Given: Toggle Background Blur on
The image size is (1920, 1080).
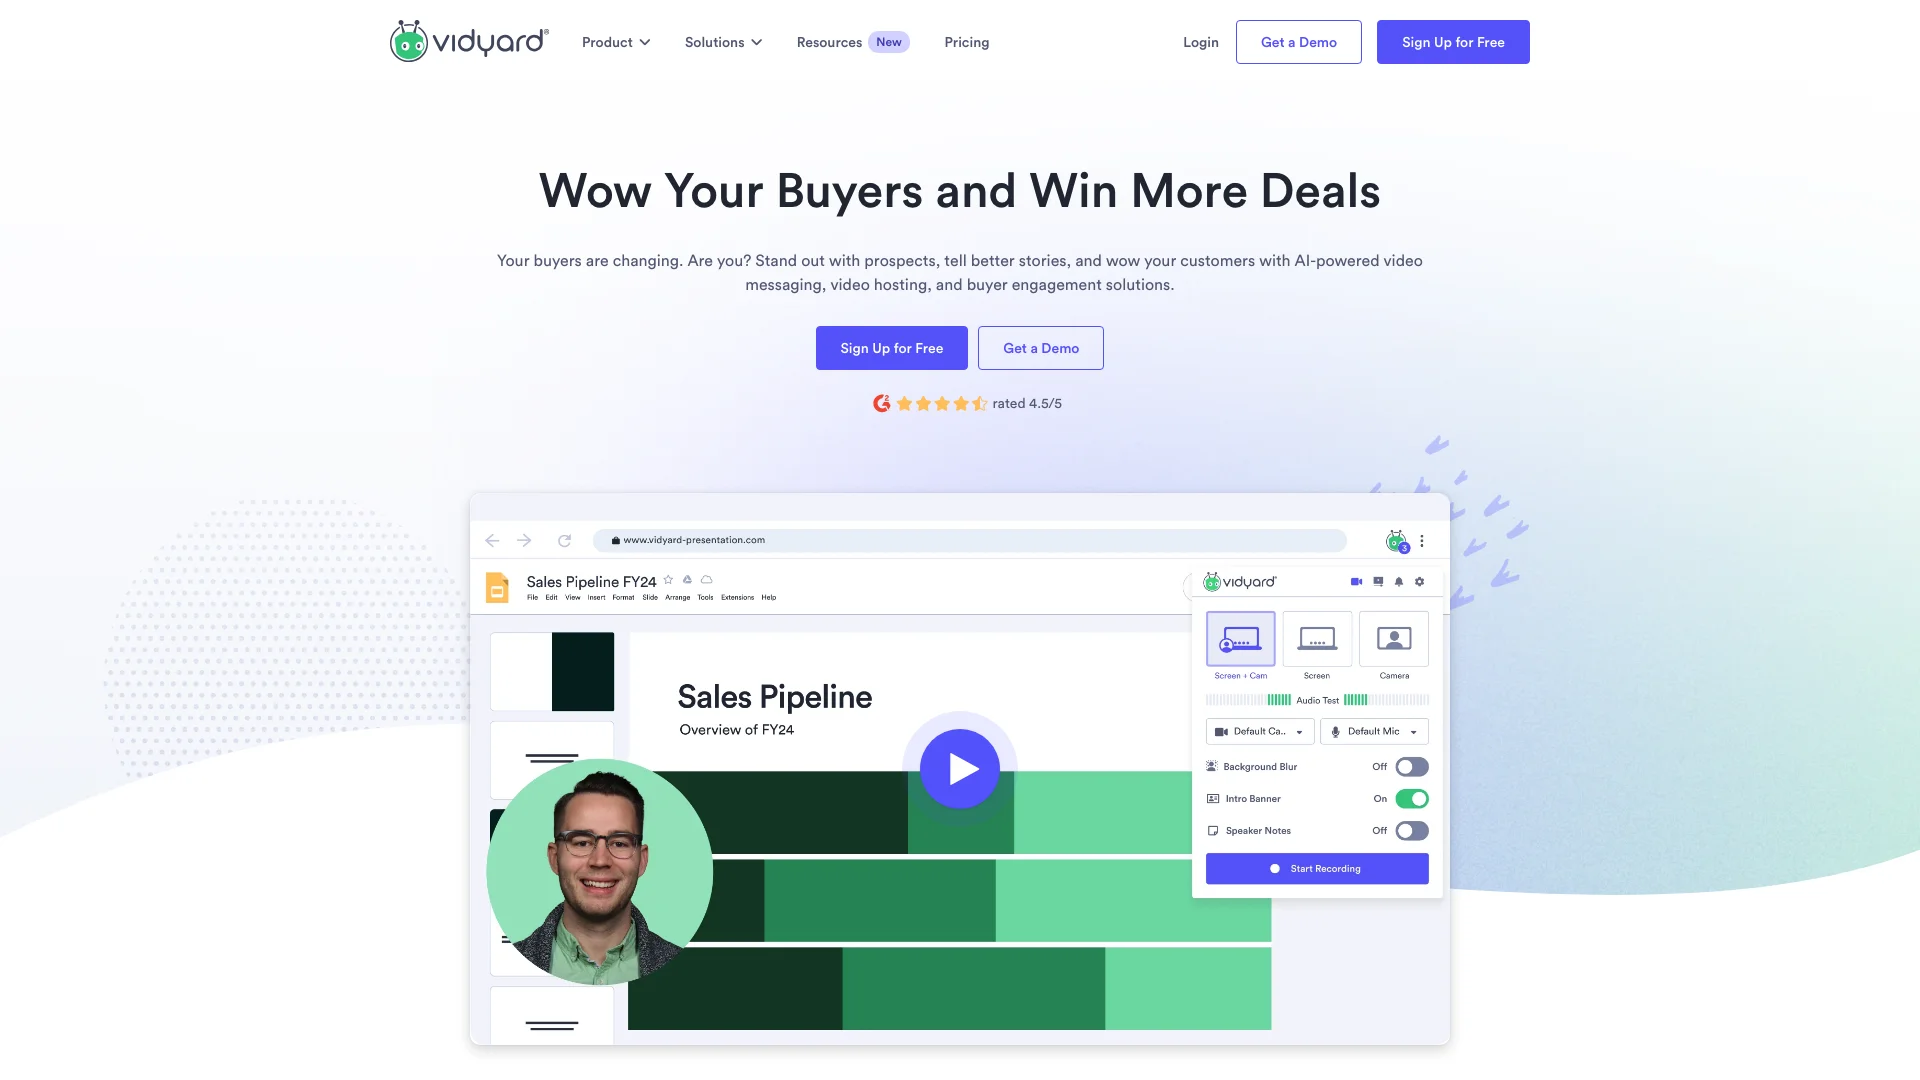Looking at the screenshot, I should 1411,766.
